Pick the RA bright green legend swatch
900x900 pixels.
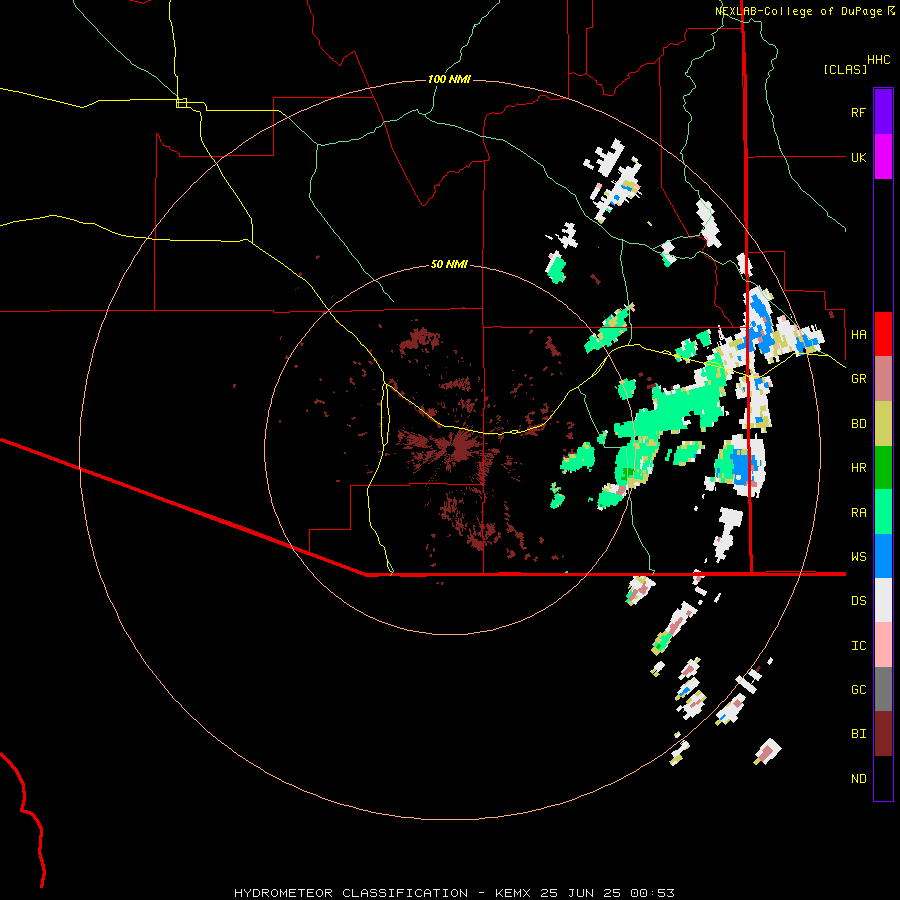[883, 512]
